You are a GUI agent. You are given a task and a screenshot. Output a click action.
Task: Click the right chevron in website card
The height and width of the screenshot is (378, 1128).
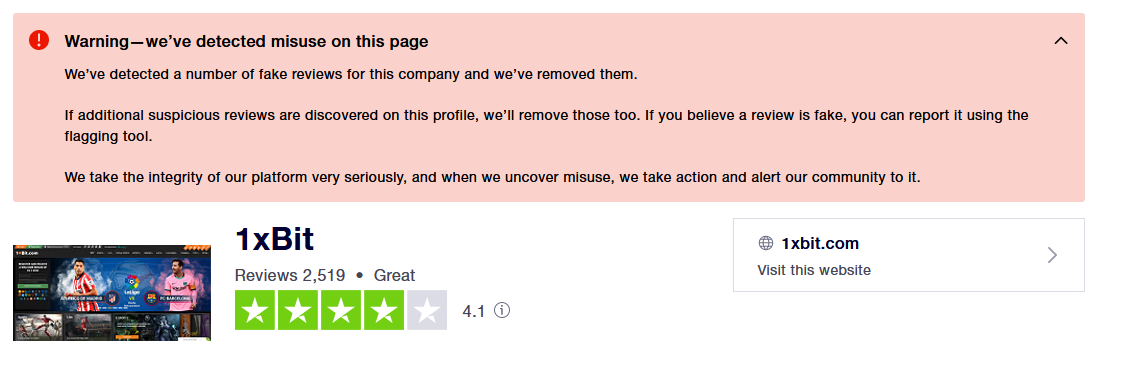coord(1052,255)
